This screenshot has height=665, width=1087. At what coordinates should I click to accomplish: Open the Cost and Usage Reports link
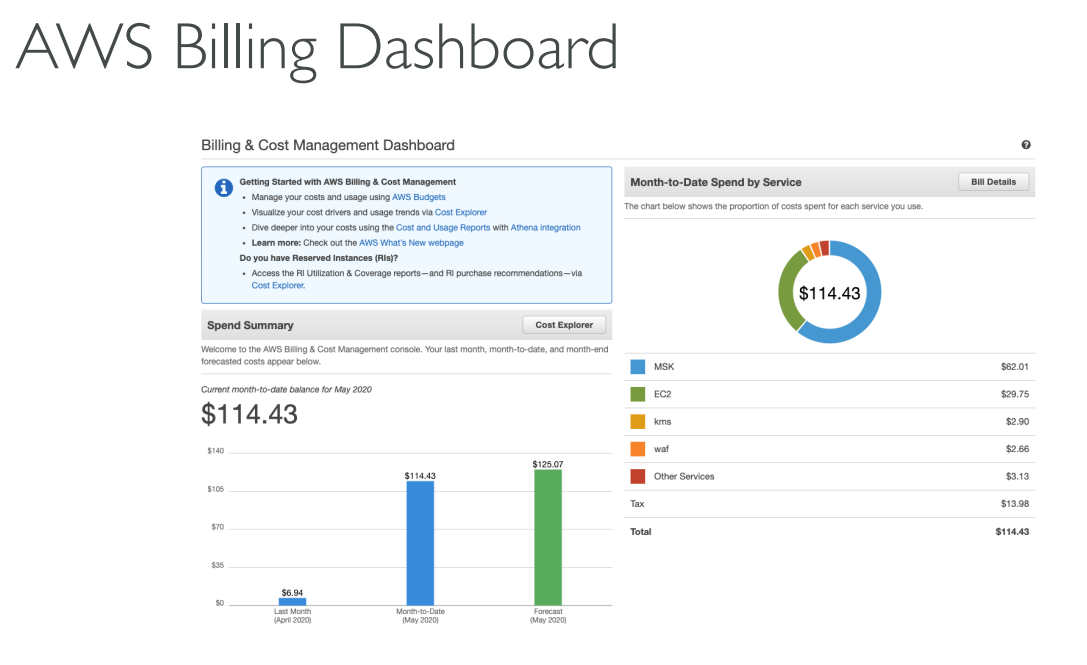pyautogui.click(x=443, y=227)
